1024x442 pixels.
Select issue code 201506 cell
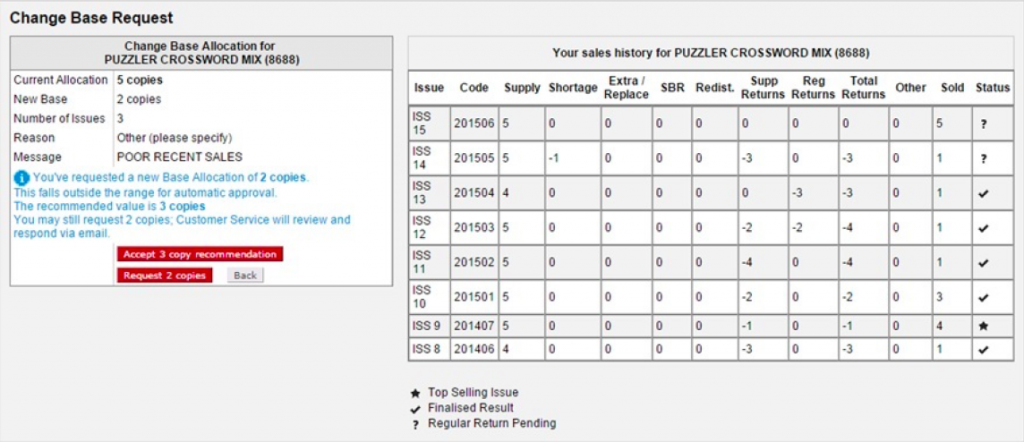click(x=473, y=123)
